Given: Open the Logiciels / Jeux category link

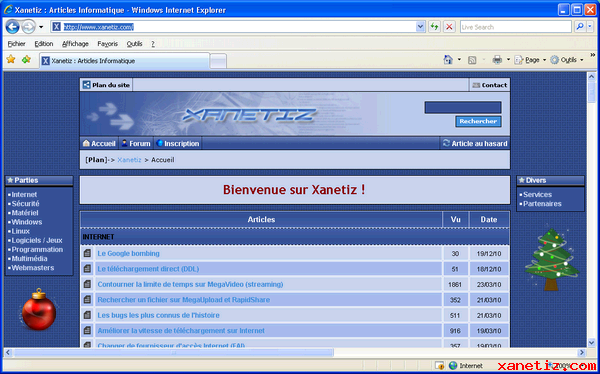Looking at the screenshot, I should point(37,240).
